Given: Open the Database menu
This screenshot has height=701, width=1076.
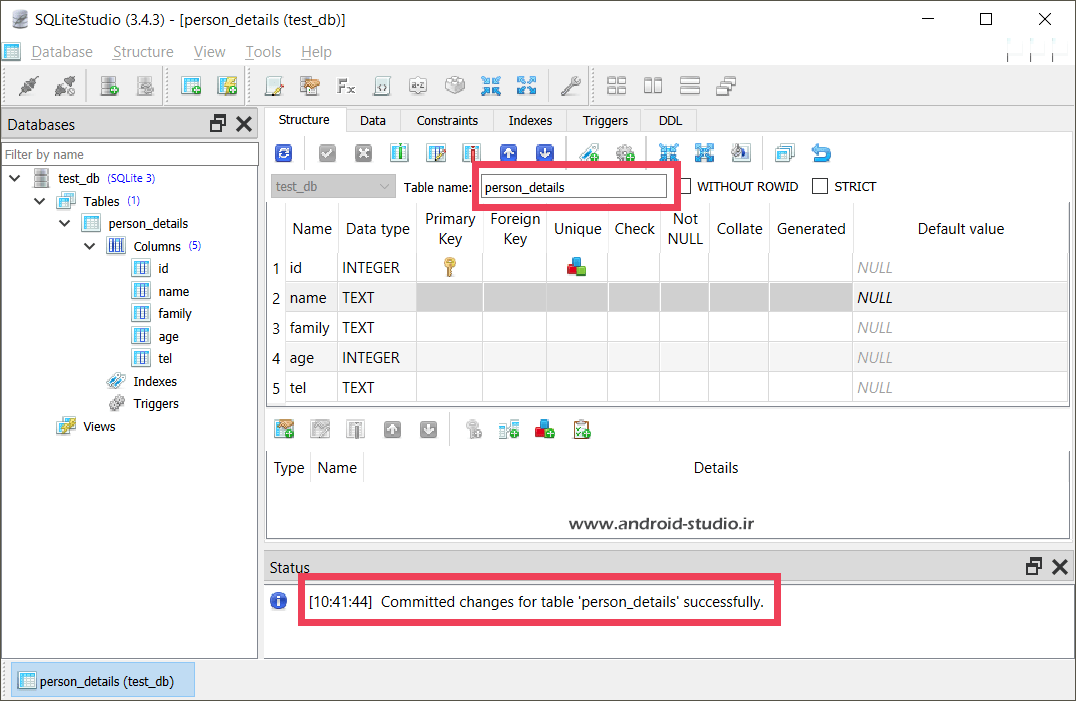Looking at the screenshot, I should pyautogui.click(x=62, y=52).
